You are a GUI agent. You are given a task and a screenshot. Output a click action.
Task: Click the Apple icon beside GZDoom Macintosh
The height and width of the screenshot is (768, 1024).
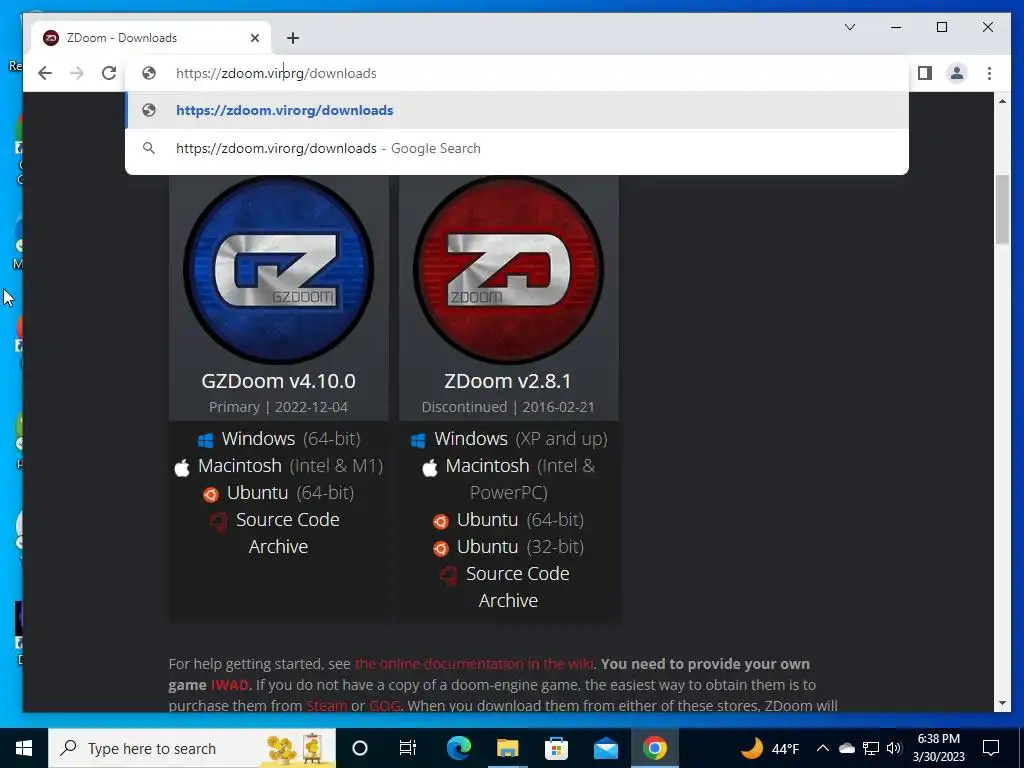pyautogui.click(x=182, y=467)
